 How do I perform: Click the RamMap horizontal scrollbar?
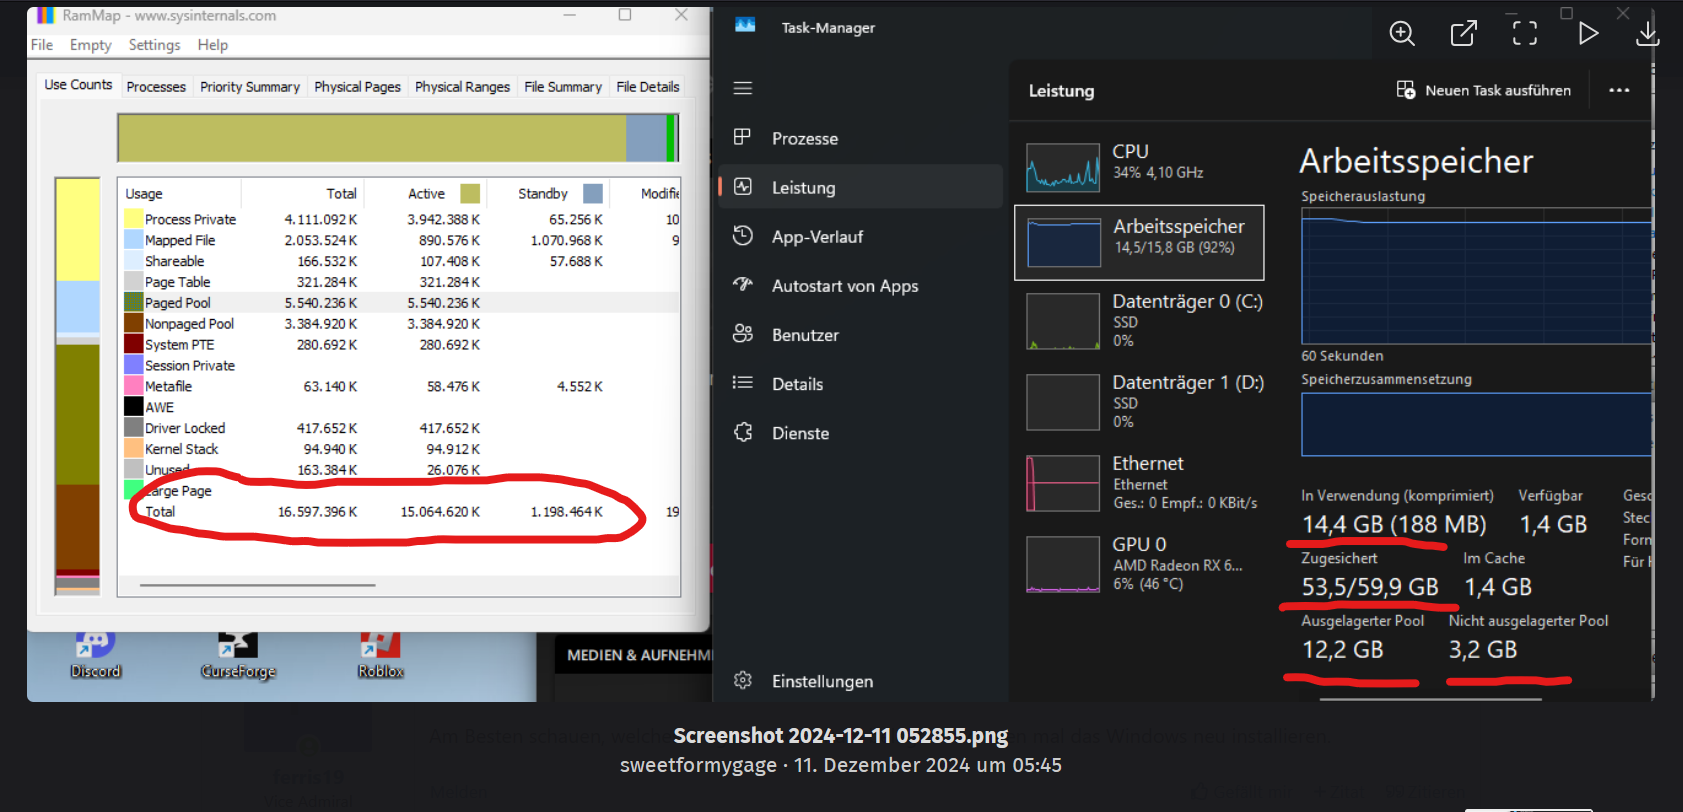(x=258, y=585)
